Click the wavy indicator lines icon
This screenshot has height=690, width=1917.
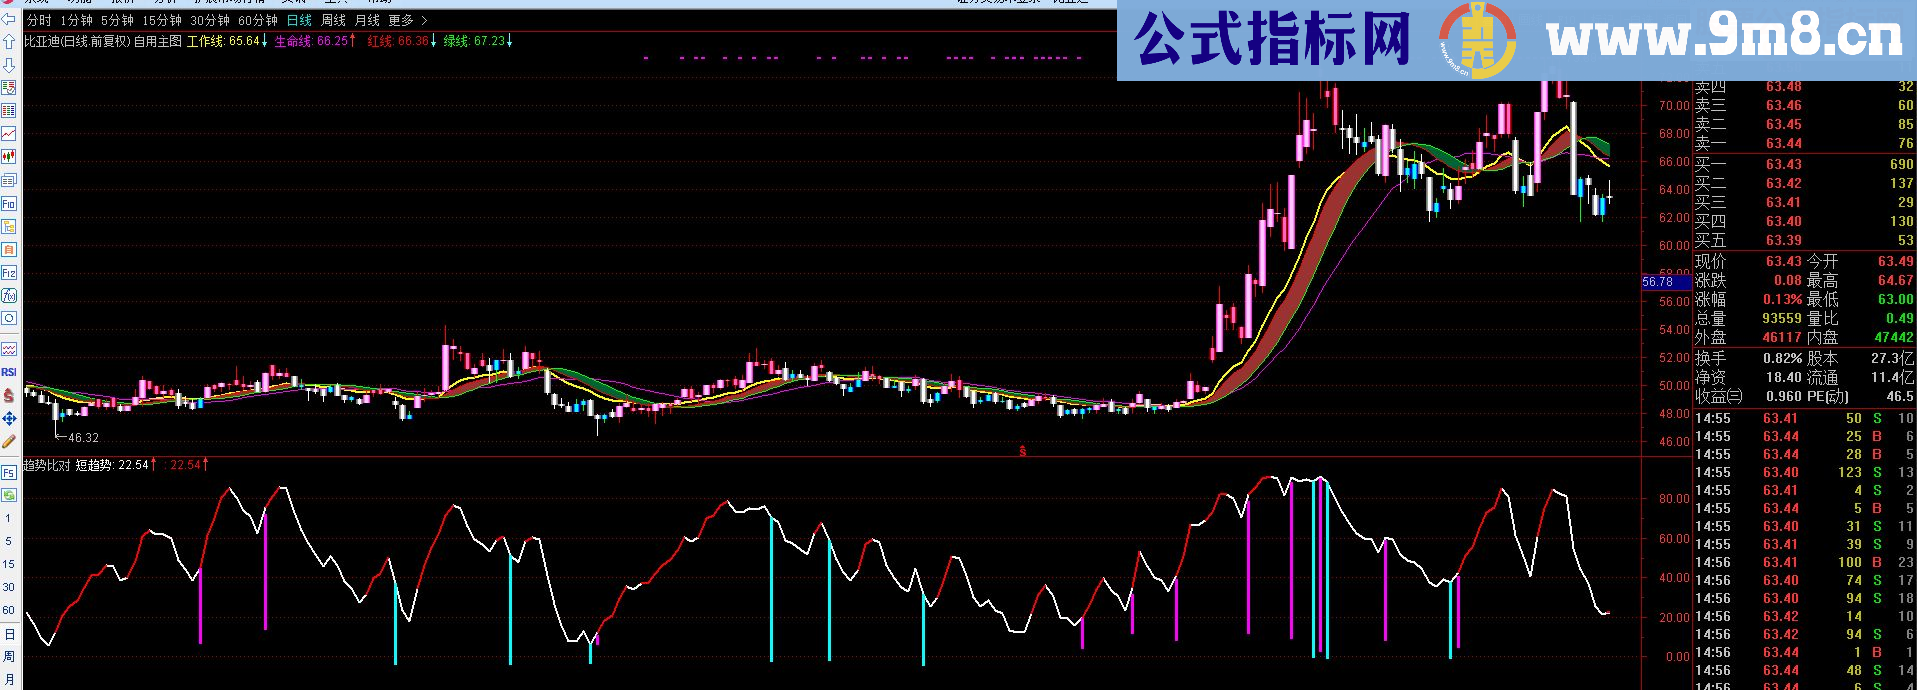click(9, 349)
